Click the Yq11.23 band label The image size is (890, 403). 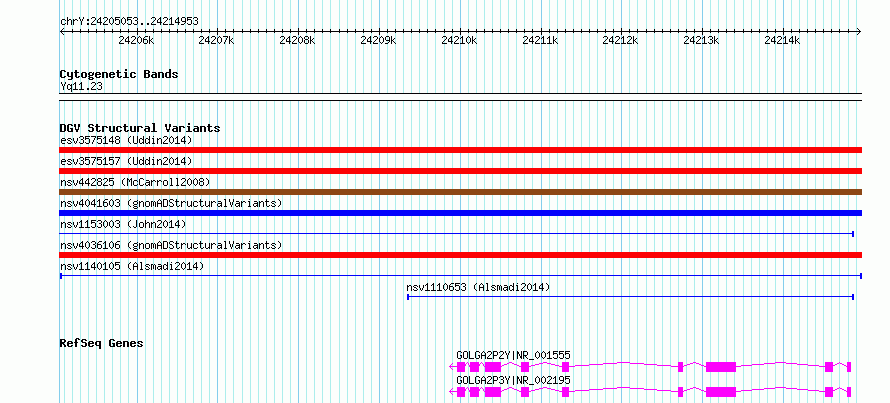click(81, 87)
